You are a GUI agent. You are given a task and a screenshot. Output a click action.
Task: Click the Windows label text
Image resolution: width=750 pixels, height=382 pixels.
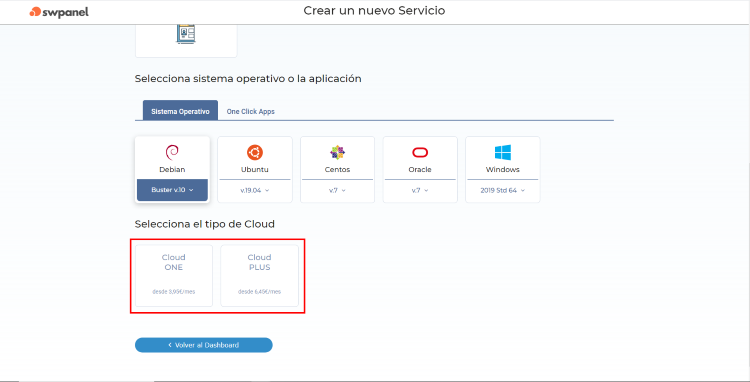click(503, 170)
